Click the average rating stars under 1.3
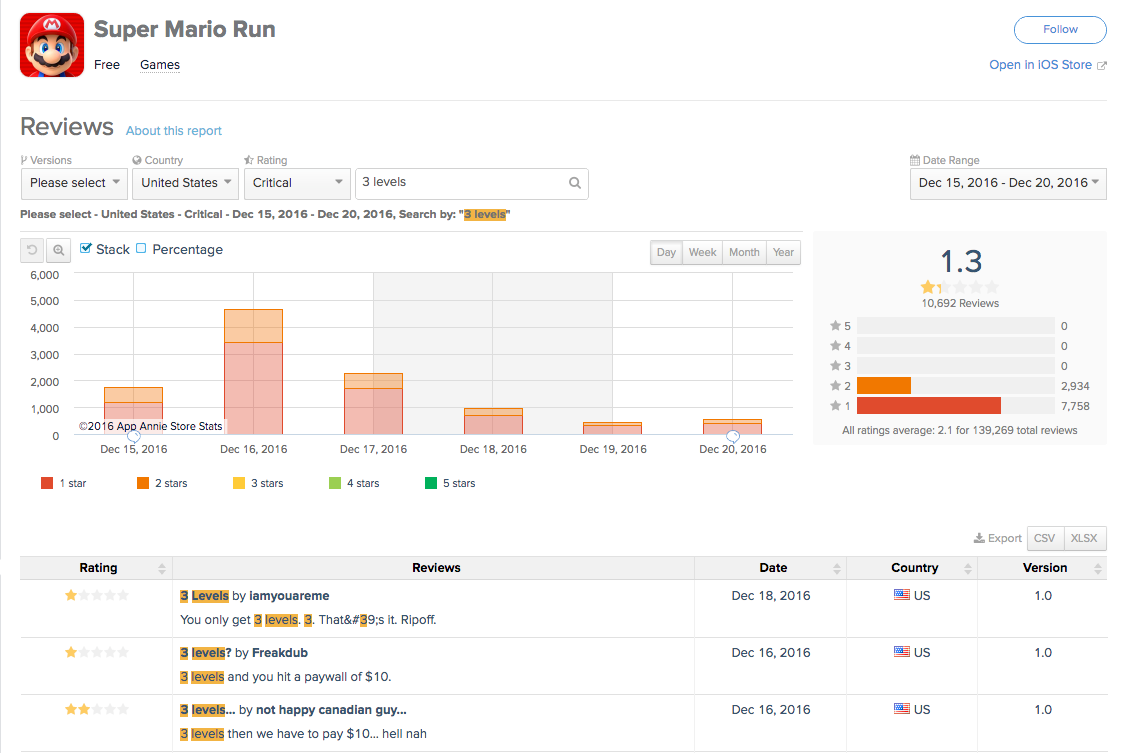Screen dimensions: 1125x753 tap(960, 288)
